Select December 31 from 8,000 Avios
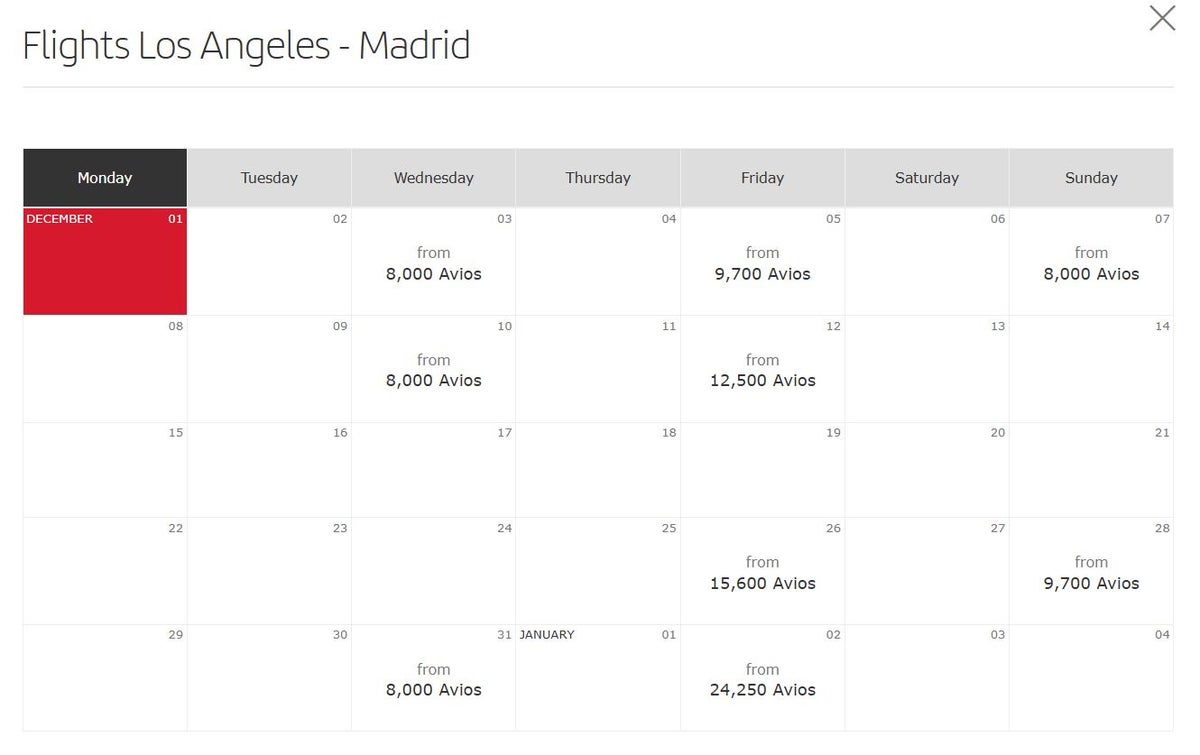The width and height of the screenshot is (1200, 755). (433, 680)
